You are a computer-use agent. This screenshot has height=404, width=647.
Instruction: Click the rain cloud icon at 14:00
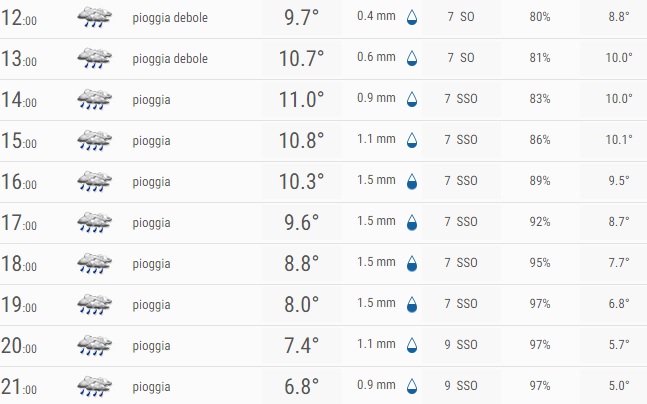[x=94, y=99]
